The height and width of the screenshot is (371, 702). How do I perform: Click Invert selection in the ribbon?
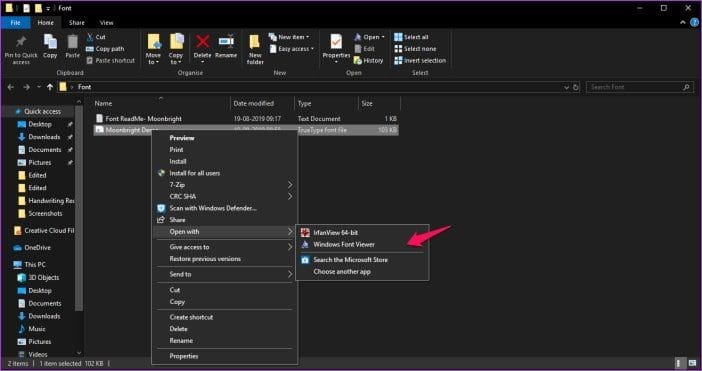(x=420, y=60)
